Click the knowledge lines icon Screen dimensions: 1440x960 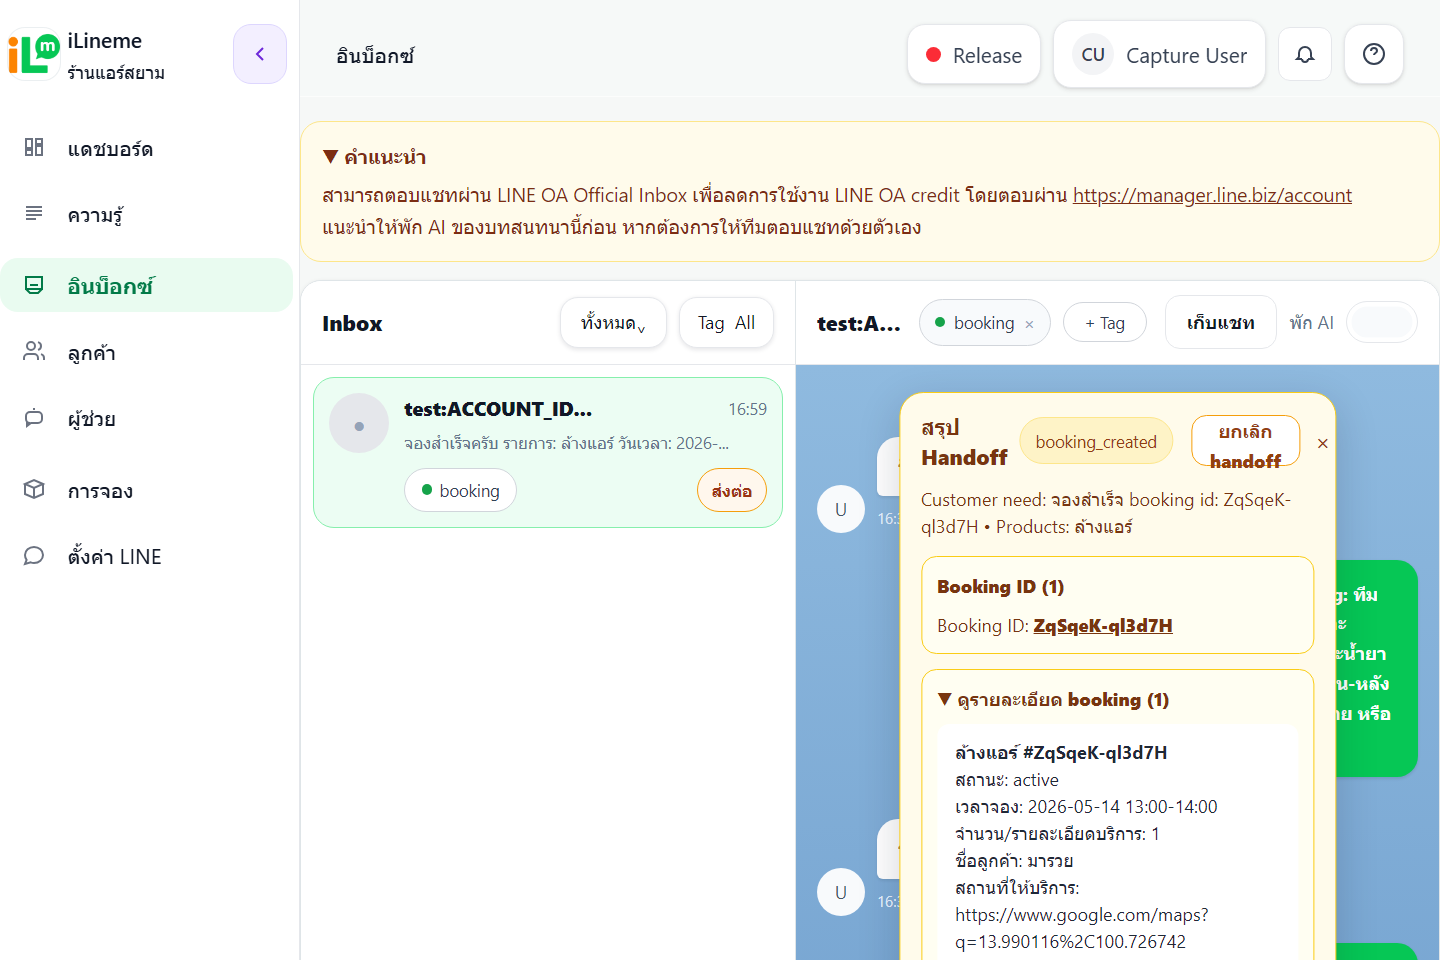tap(34, 213)
